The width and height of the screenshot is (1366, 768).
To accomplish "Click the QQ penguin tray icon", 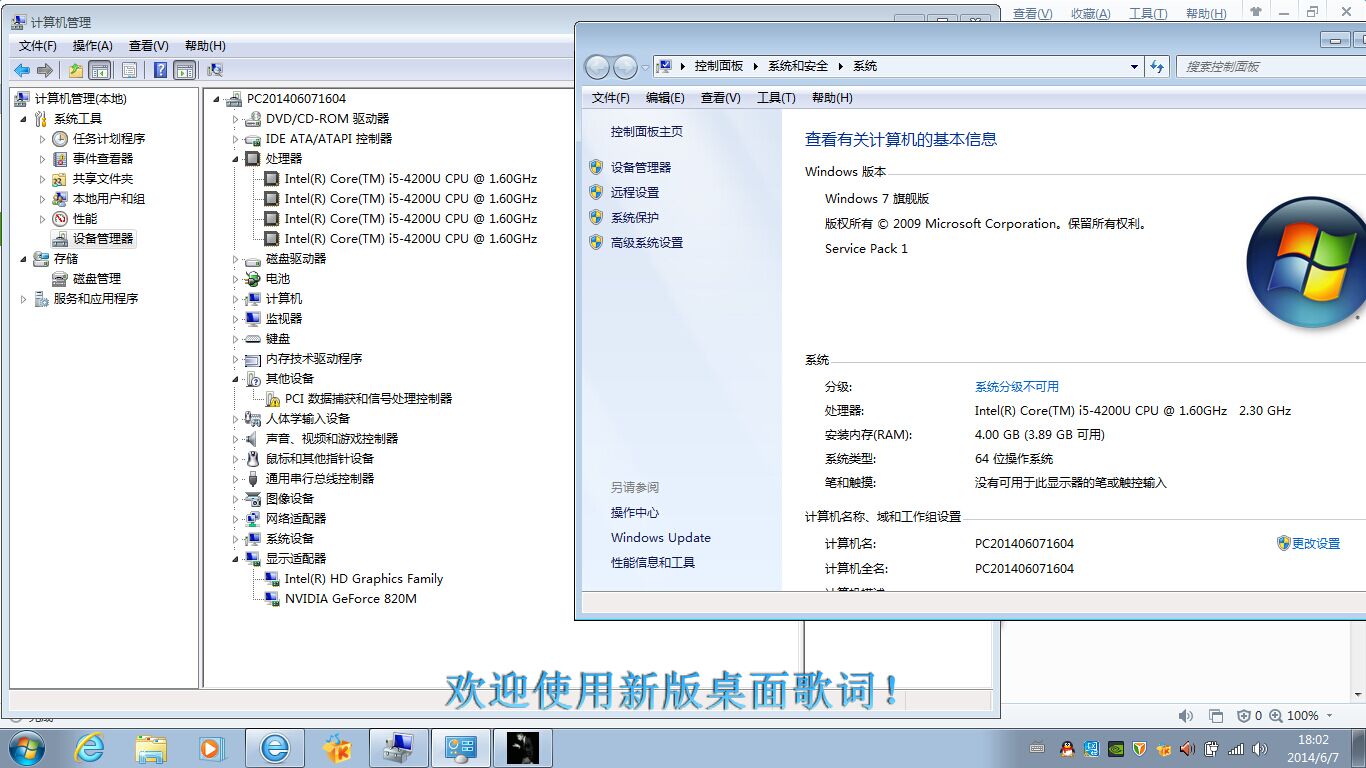I will (x=1066, y=748).
